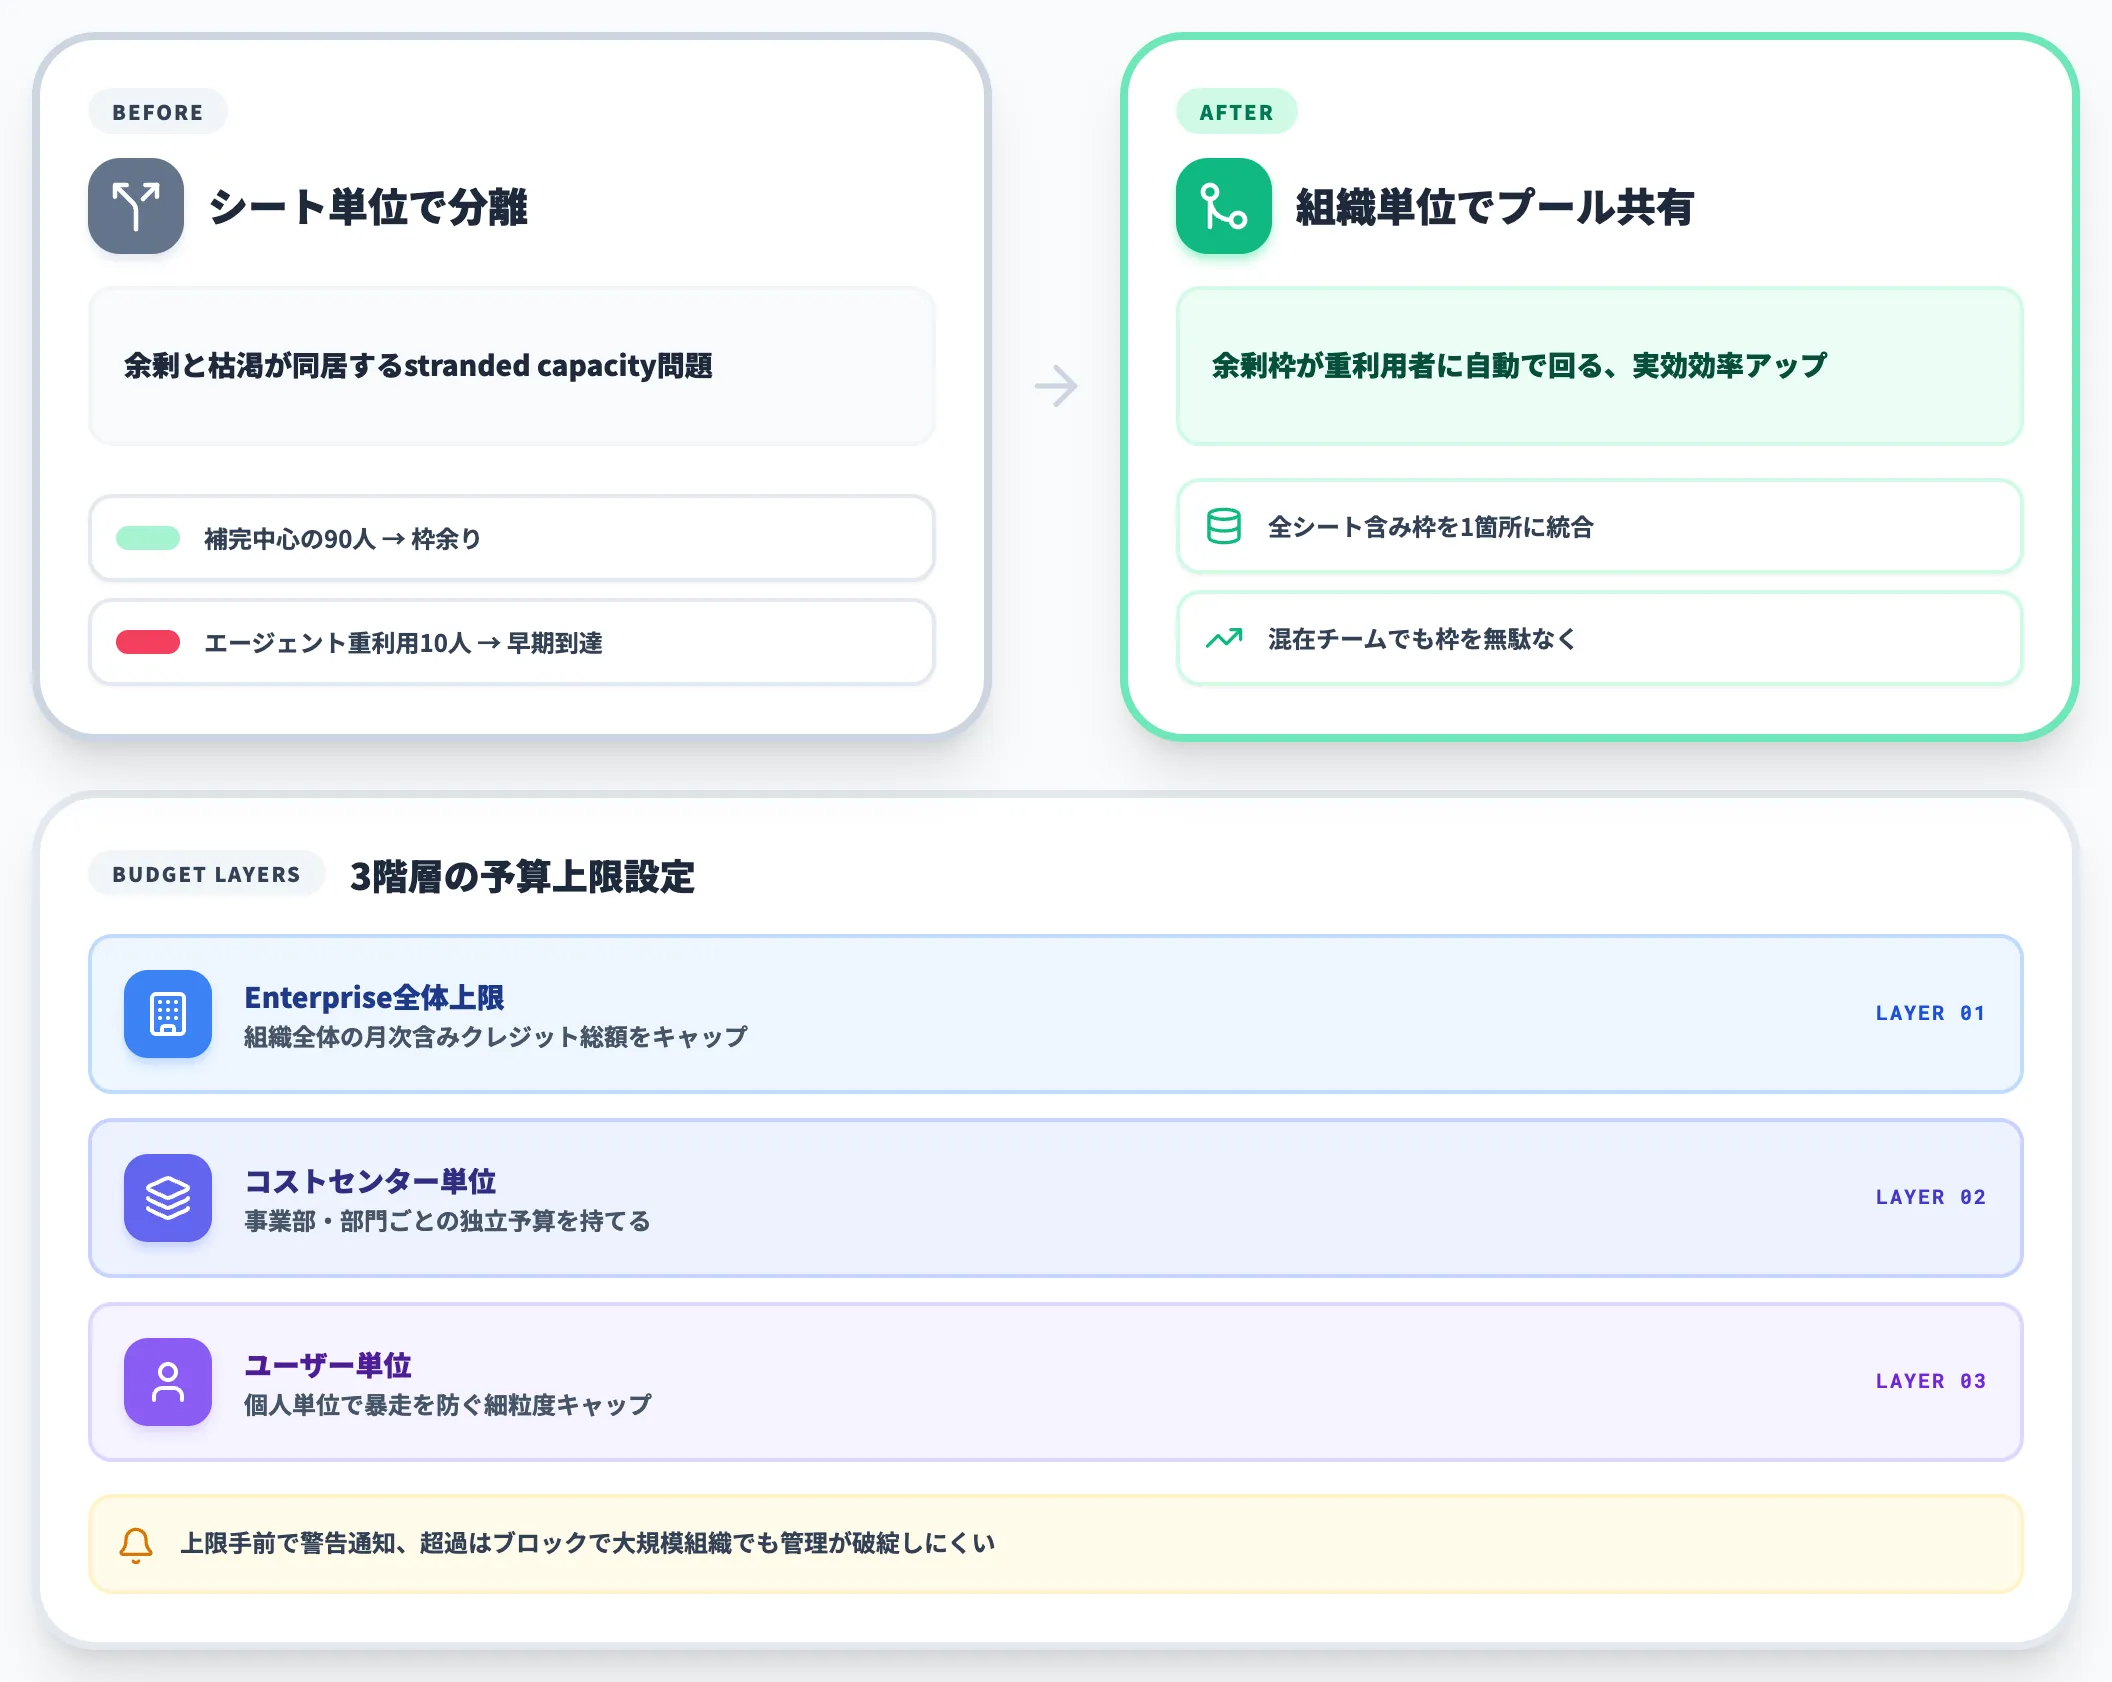2112x1682 pixels.
Task: Click the シート単位で分離 heading
Action: click(368, 207)
